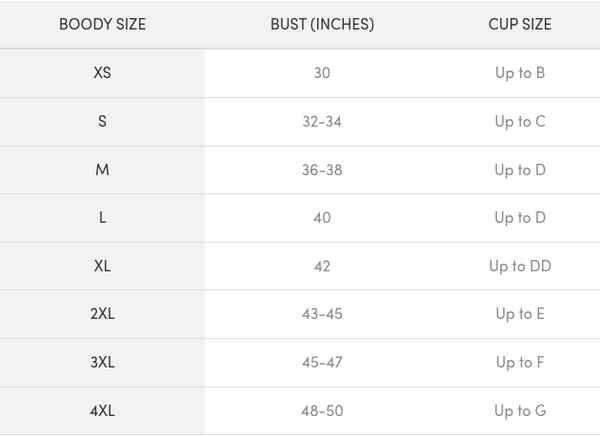
Task: Click the Up to G cup cell
Action: coord(519,411)
